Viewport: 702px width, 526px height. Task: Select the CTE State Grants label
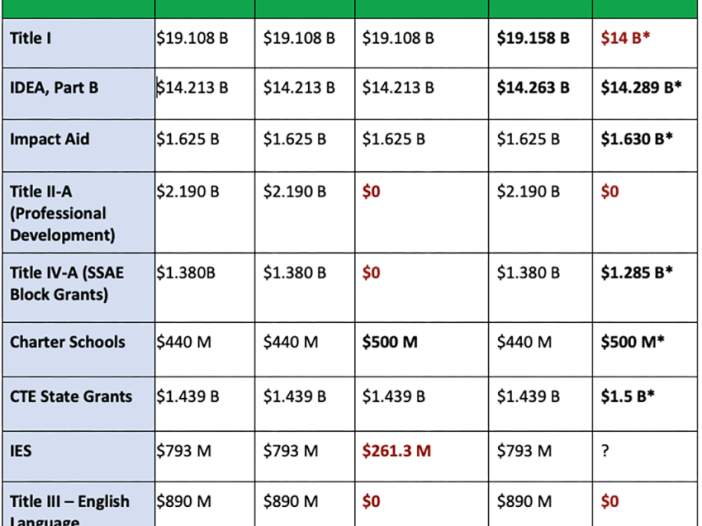tap(70, 396)
